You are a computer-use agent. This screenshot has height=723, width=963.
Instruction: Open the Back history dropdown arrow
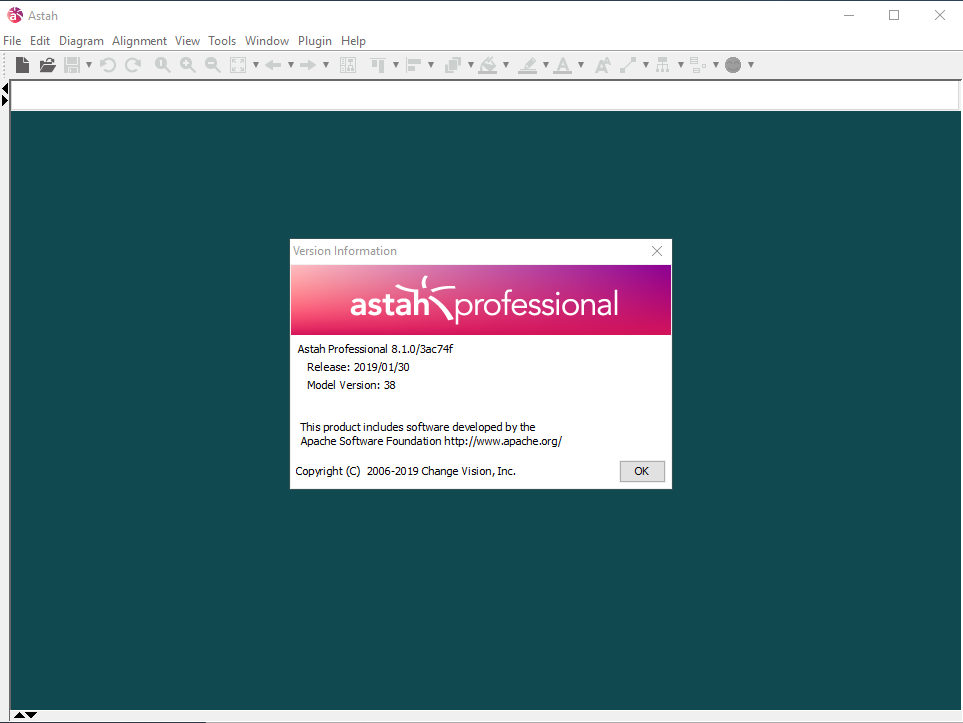[291, 64]
